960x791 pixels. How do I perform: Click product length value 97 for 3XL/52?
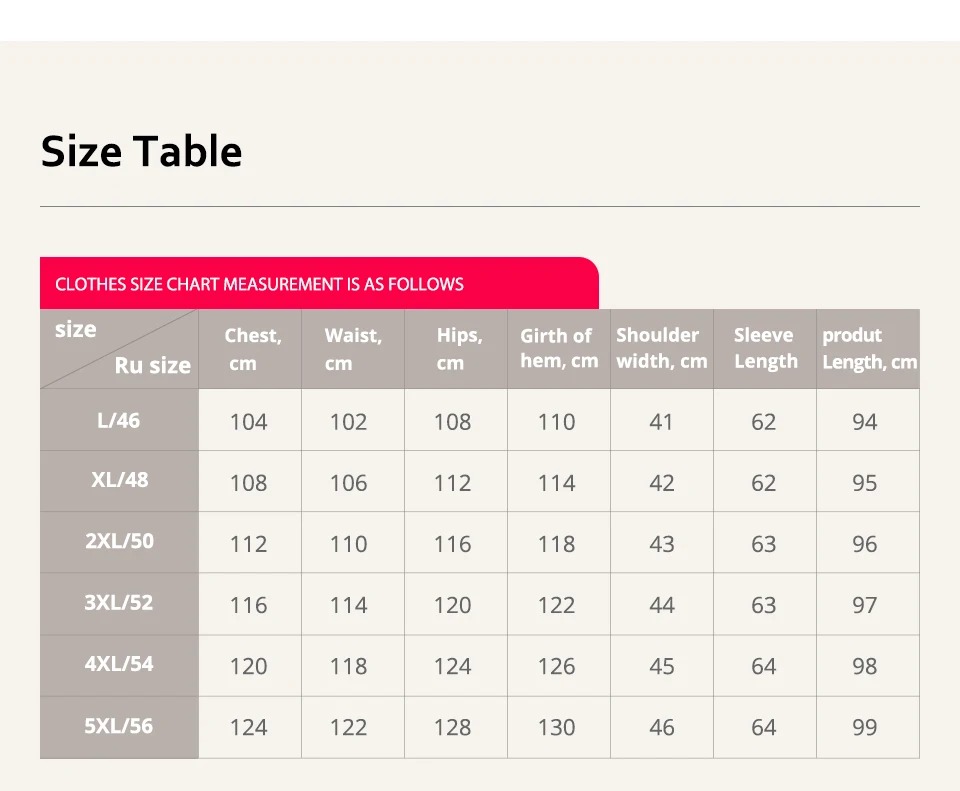click(864, 605)
